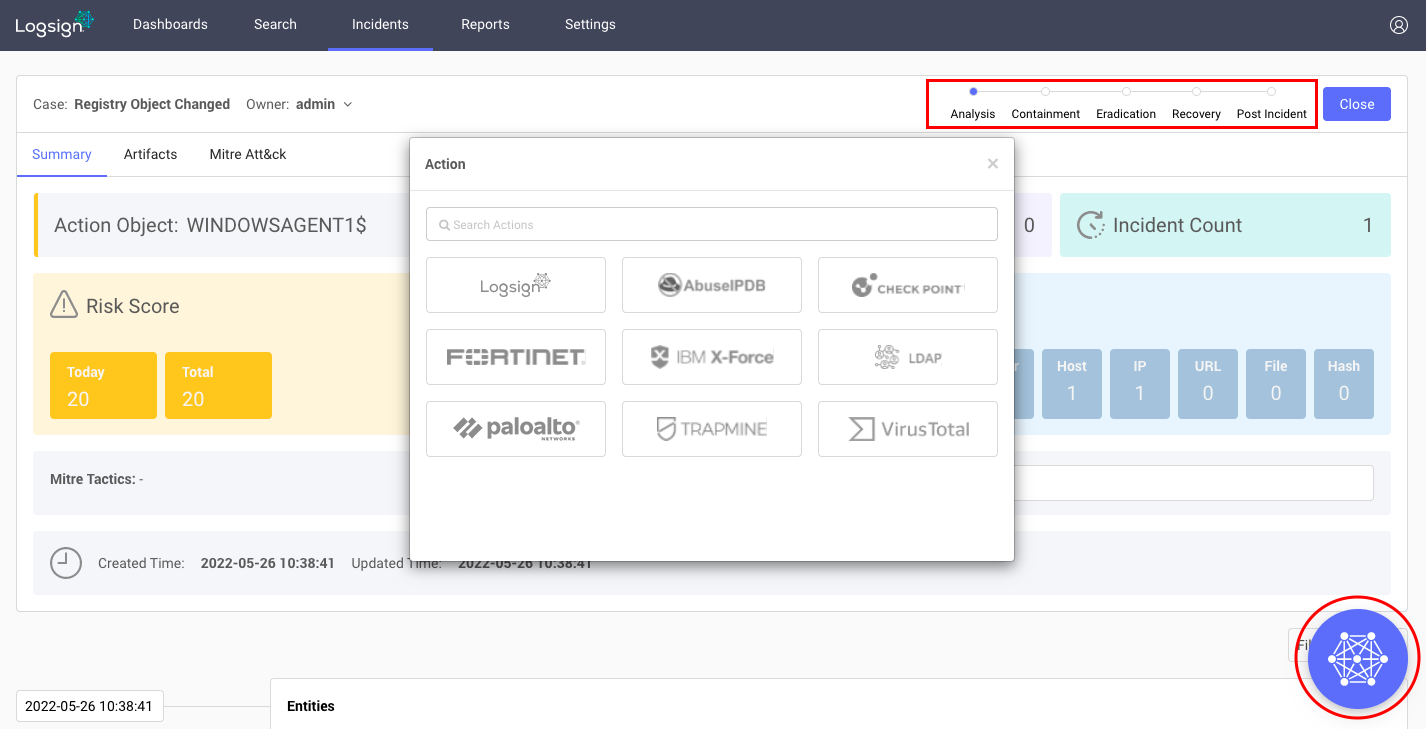Set incident stage to Eradication

(1126, 103)
